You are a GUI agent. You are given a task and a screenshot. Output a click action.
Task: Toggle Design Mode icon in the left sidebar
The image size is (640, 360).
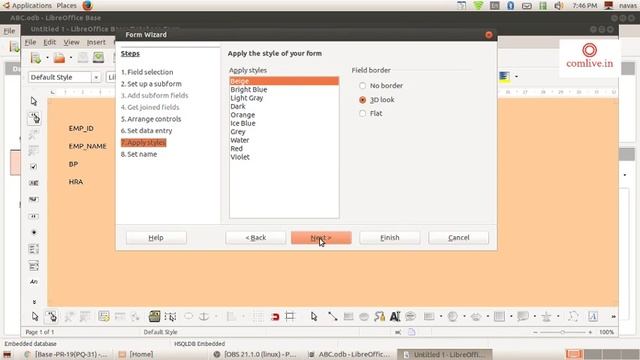[34, 118]
